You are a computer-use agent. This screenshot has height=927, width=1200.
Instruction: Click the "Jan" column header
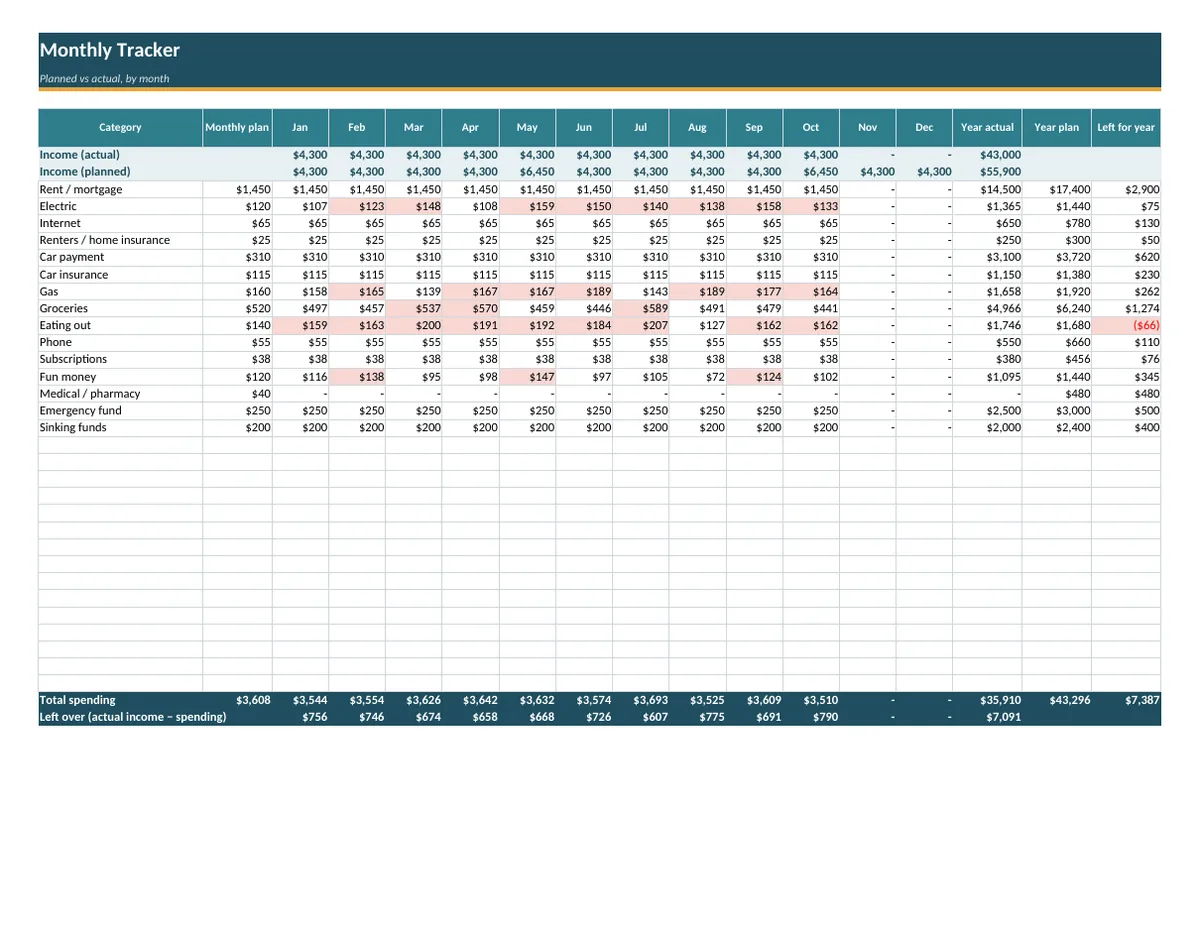coord(300,127)
